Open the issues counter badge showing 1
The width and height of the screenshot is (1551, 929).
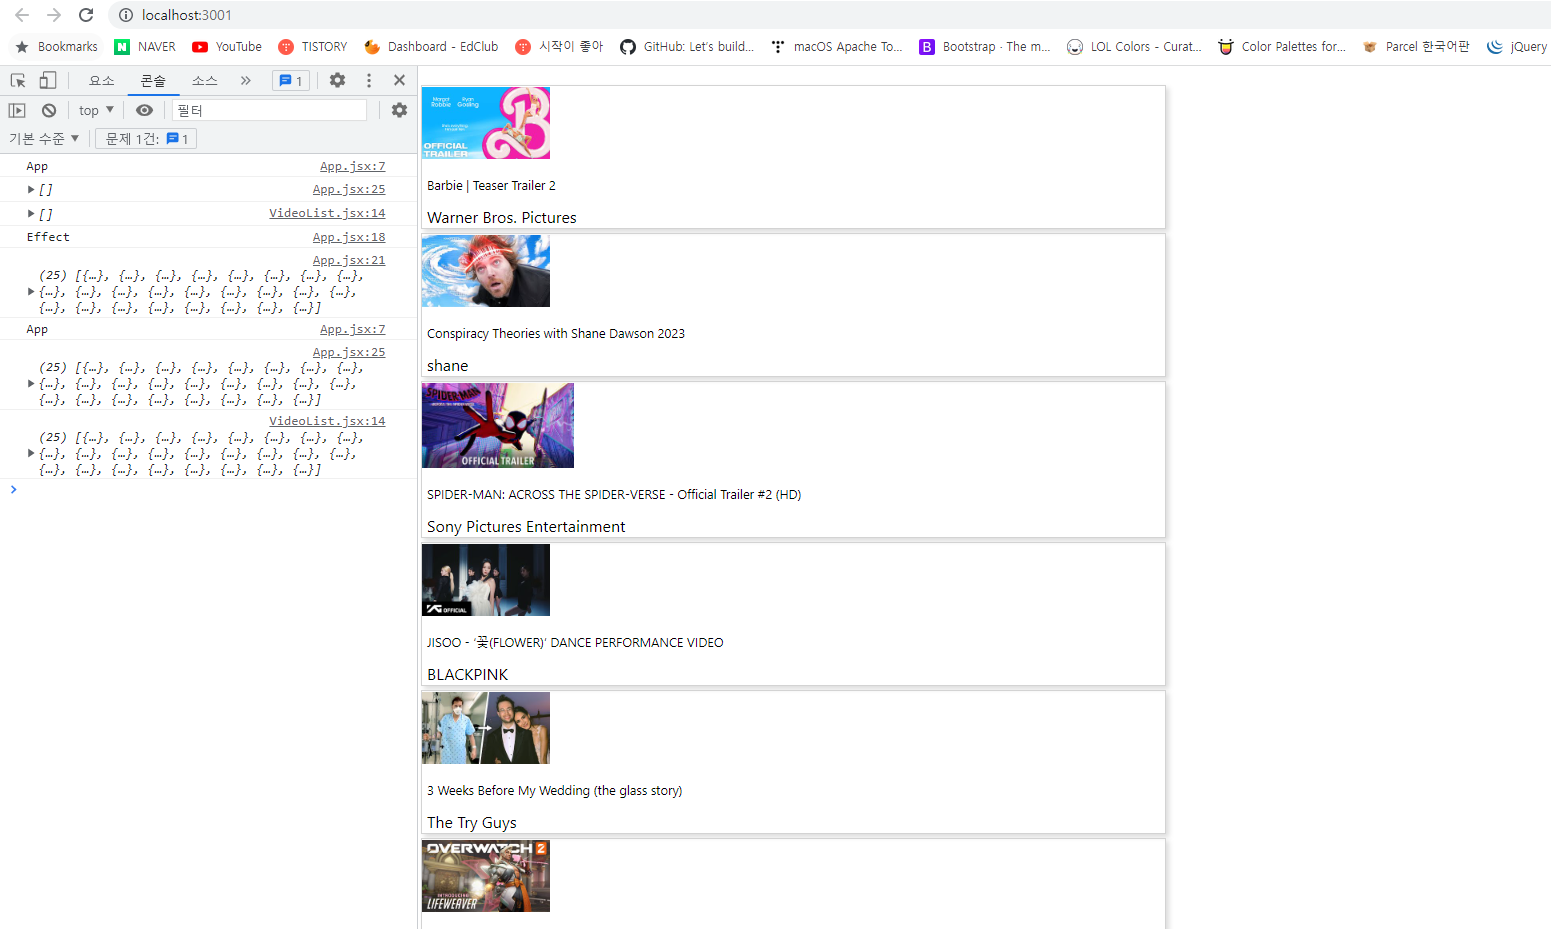291,81
